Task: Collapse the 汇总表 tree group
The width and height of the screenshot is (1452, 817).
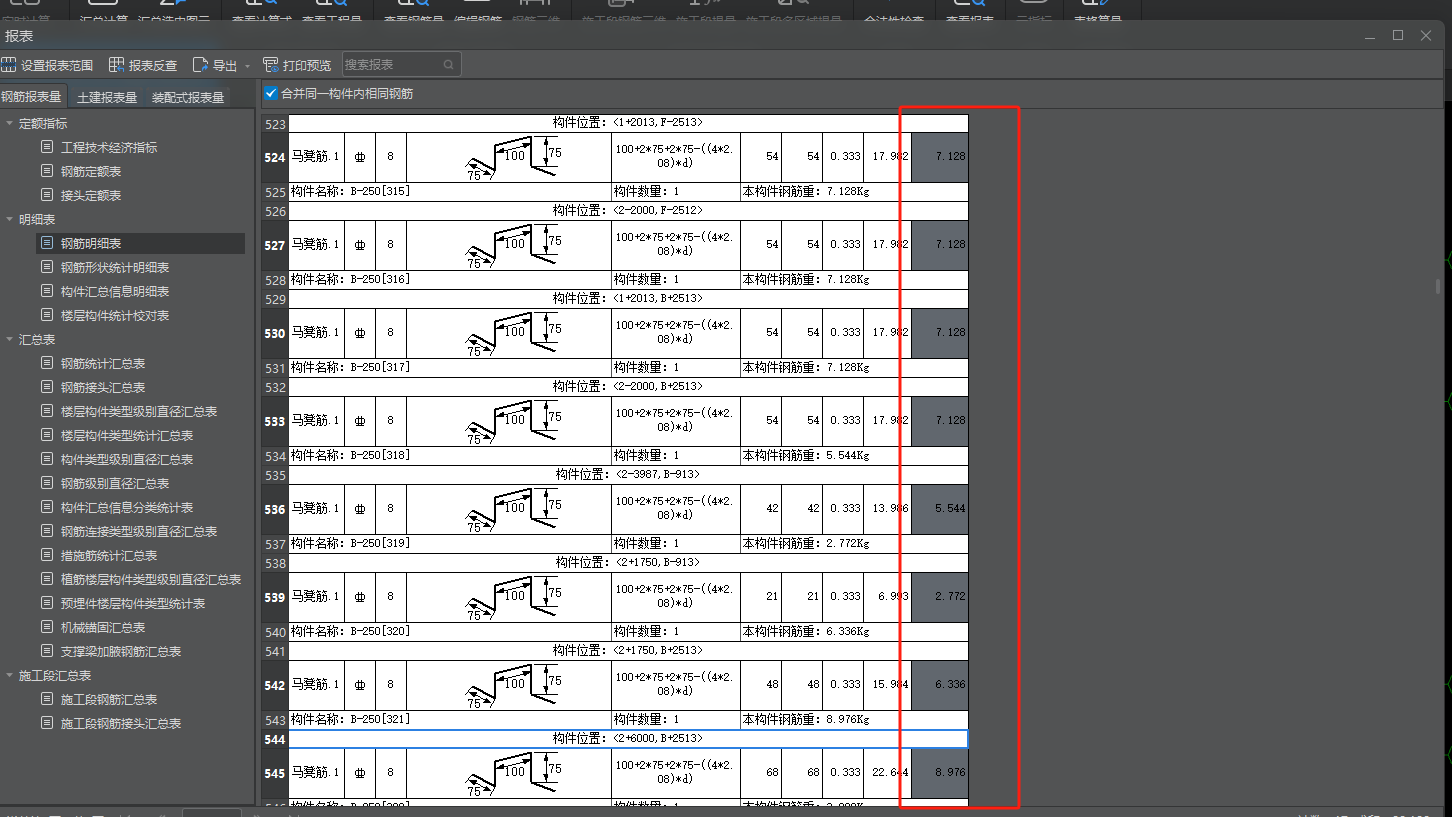Action: pos(9,339)
